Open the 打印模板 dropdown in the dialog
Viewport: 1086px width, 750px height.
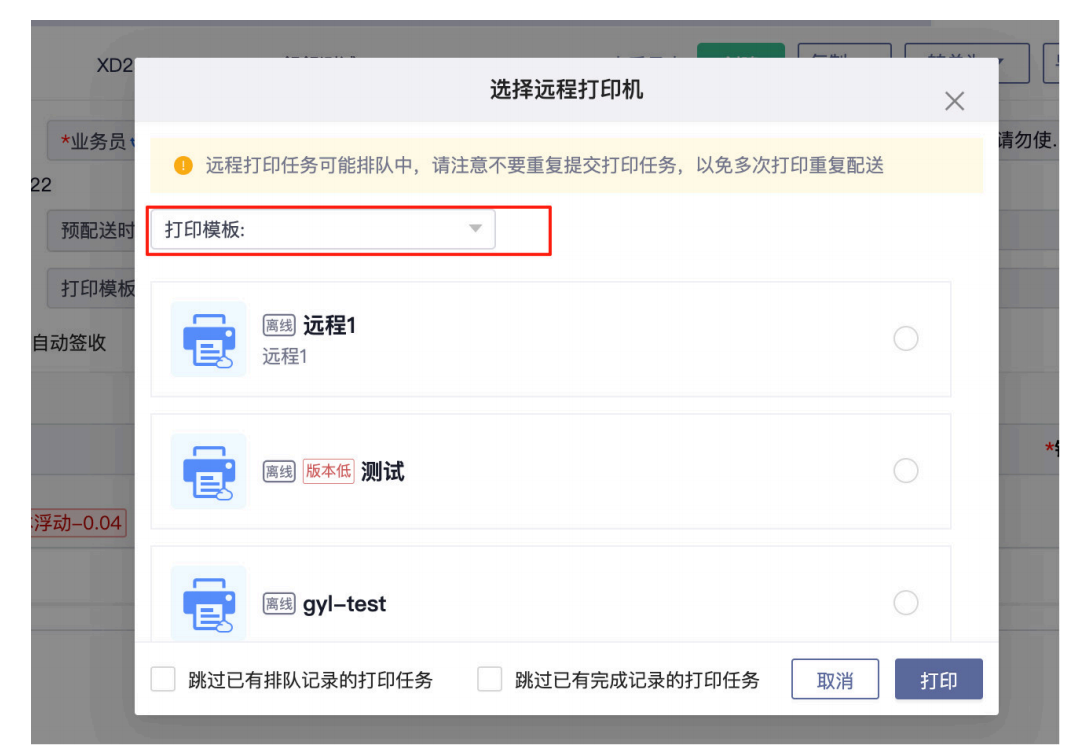pyautogui.click(x=322, y=229)
